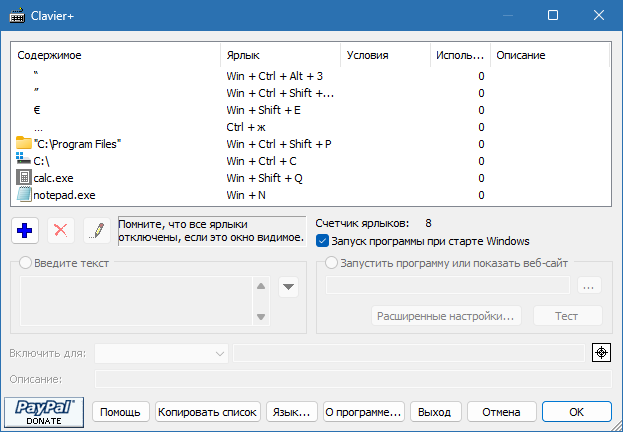Screen dimensions: 623x432
Task: Open the "Включить для" combo box
Action: point(161,353)
